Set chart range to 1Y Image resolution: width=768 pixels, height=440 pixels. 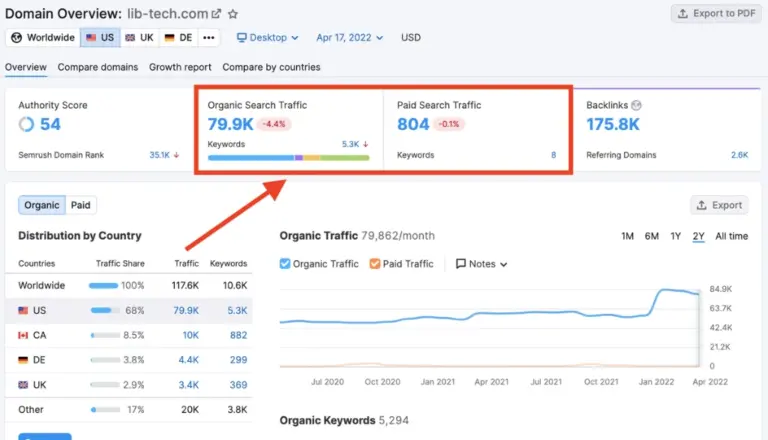[675, 236]
